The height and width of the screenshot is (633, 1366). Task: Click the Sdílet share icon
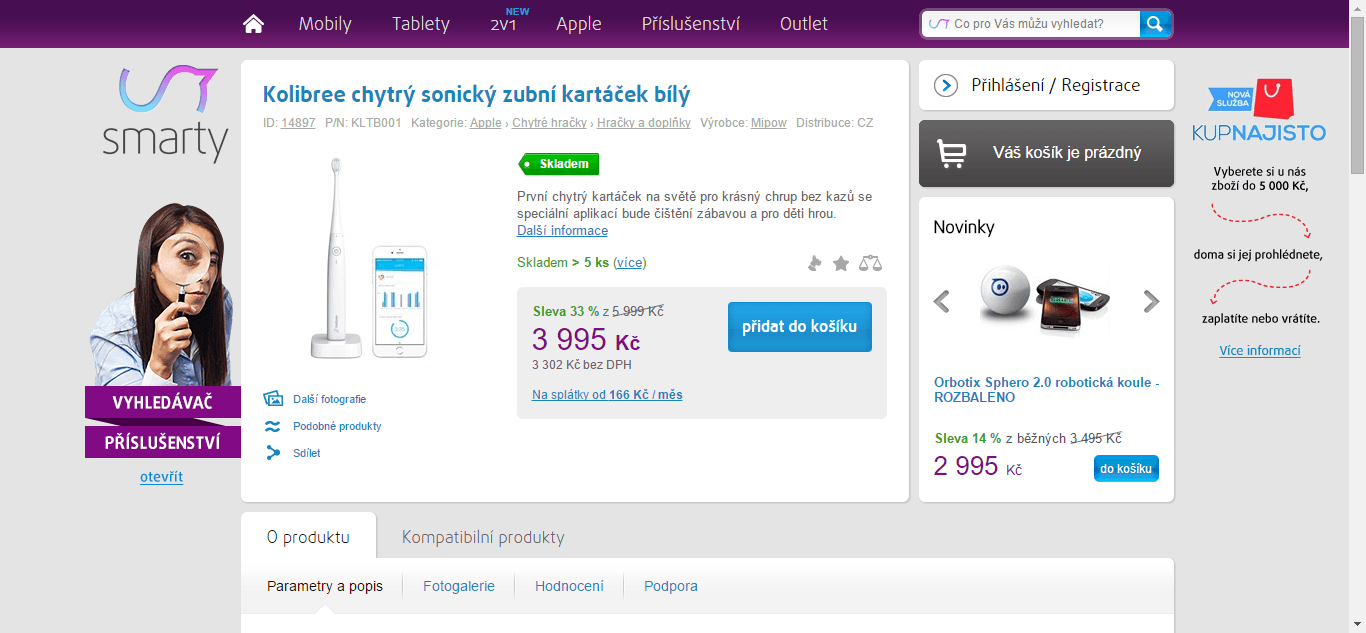click(x=273, y=453)
